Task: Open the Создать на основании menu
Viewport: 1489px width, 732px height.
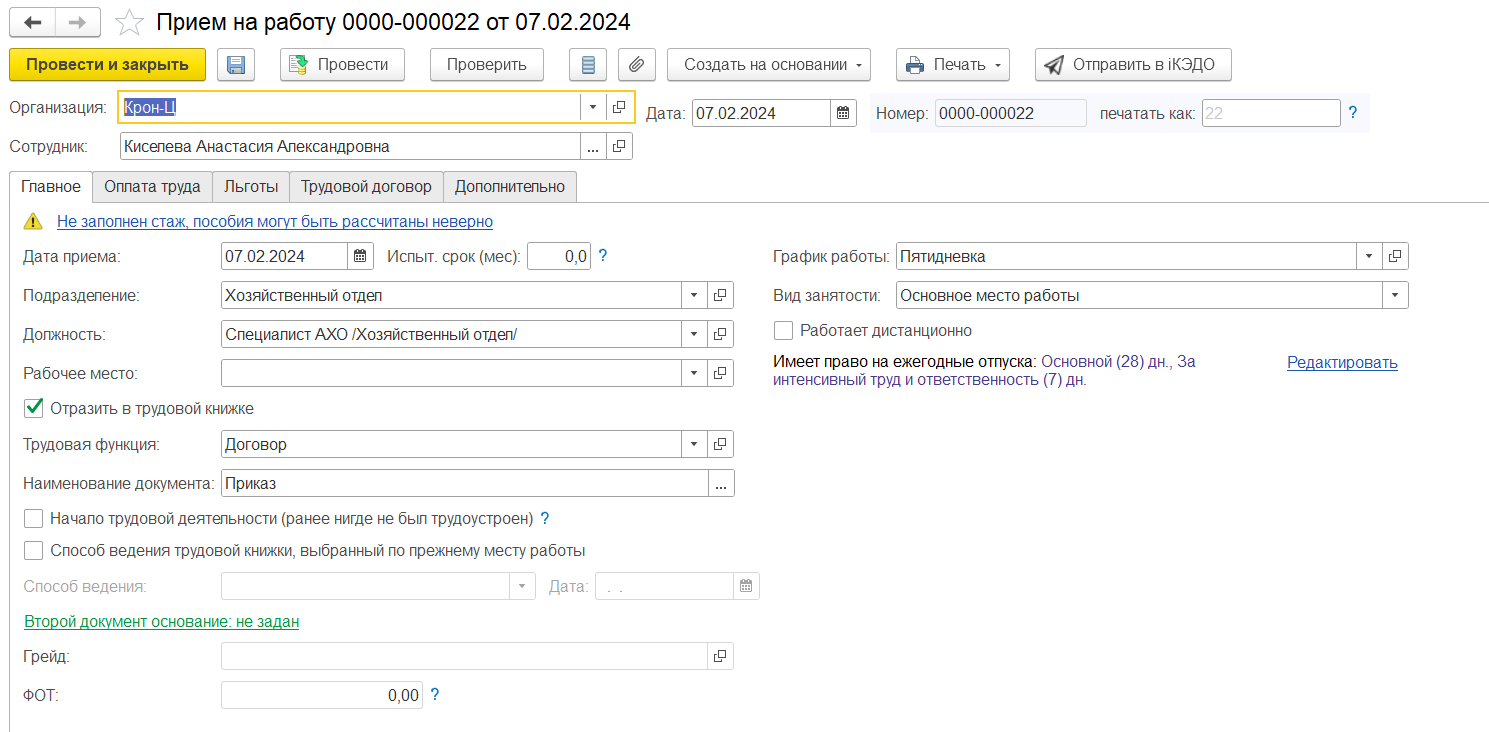Action: [x=768, y=65]
